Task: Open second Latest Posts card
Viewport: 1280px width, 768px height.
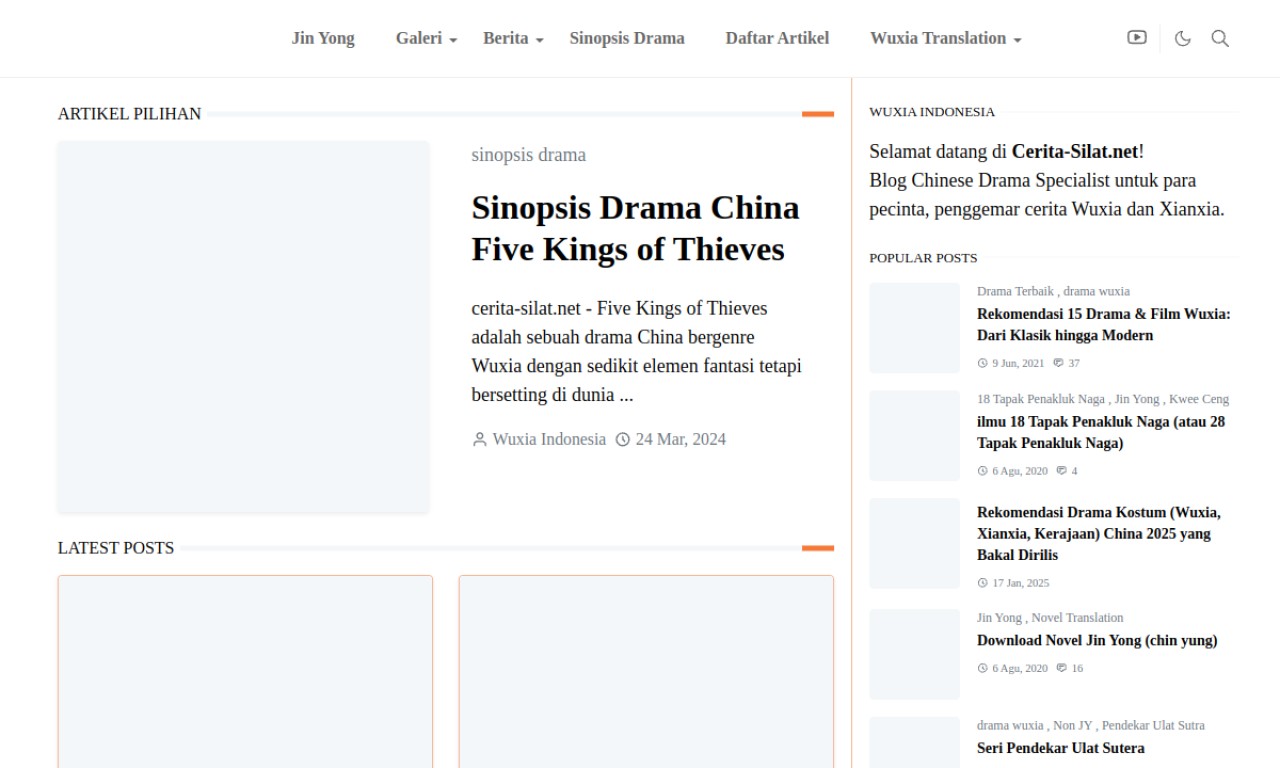Action: (646, 671)
